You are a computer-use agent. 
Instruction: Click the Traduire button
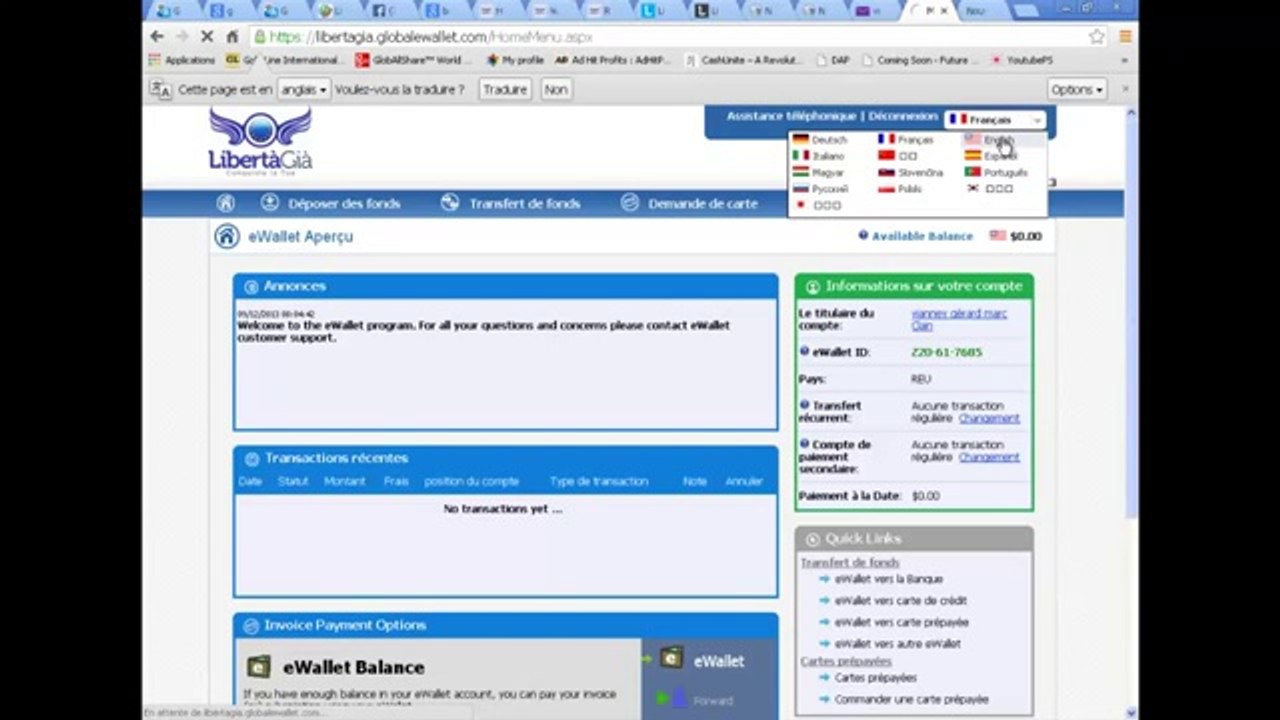[x=505, y=89]
